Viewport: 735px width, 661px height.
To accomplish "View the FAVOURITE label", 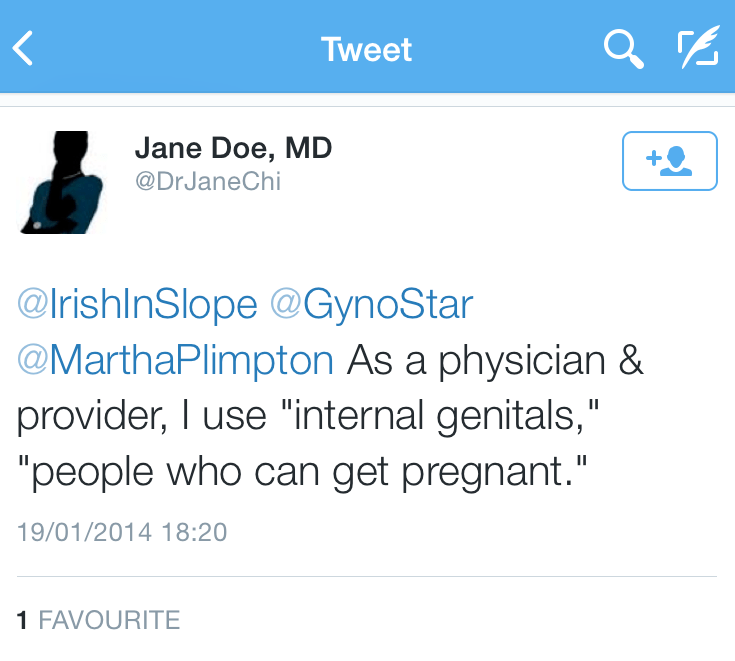I will pyautogui.click(x=109, y=620).
